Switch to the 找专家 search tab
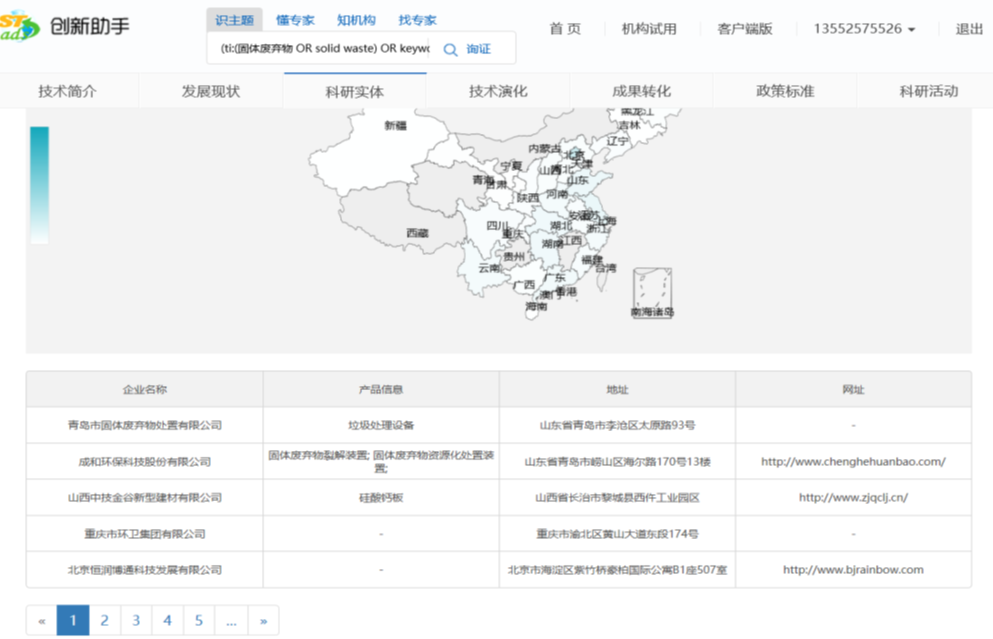The height and width of the screenshot is (639, 993). 417,20
